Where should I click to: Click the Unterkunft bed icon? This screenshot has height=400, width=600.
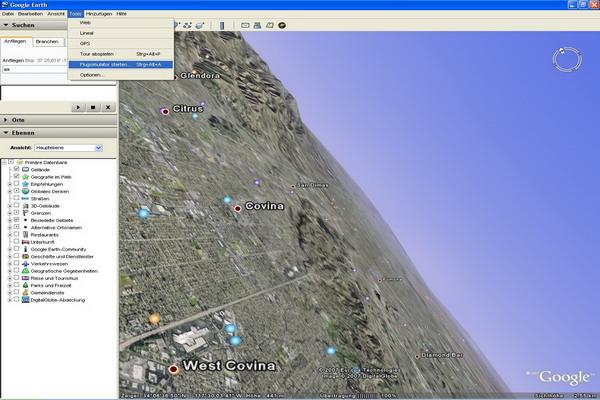(25, 242)
